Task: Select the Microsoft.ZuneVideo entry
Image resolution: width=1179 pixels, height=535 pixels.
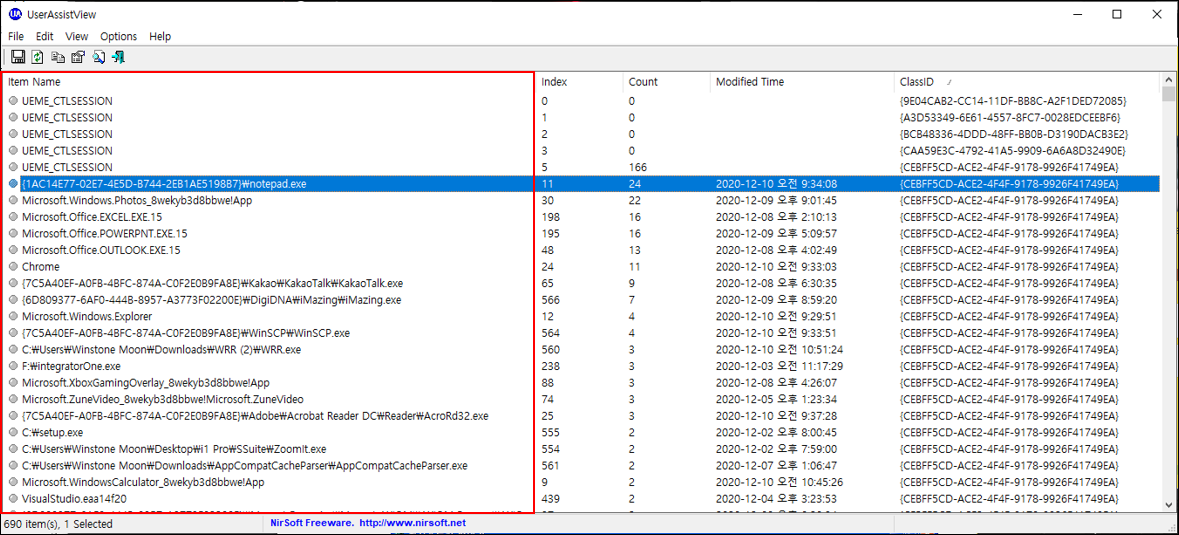Action: click(x=163, y=398)
